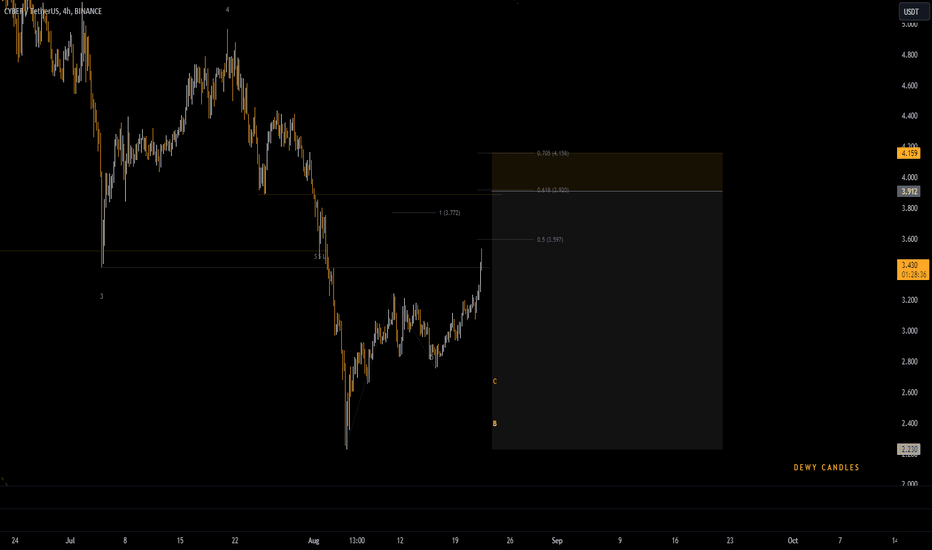The width and height of the screenshot is (932, 550).
Task: Select the orange shaded Fibonacci golden zone
Action: [607, 172]
